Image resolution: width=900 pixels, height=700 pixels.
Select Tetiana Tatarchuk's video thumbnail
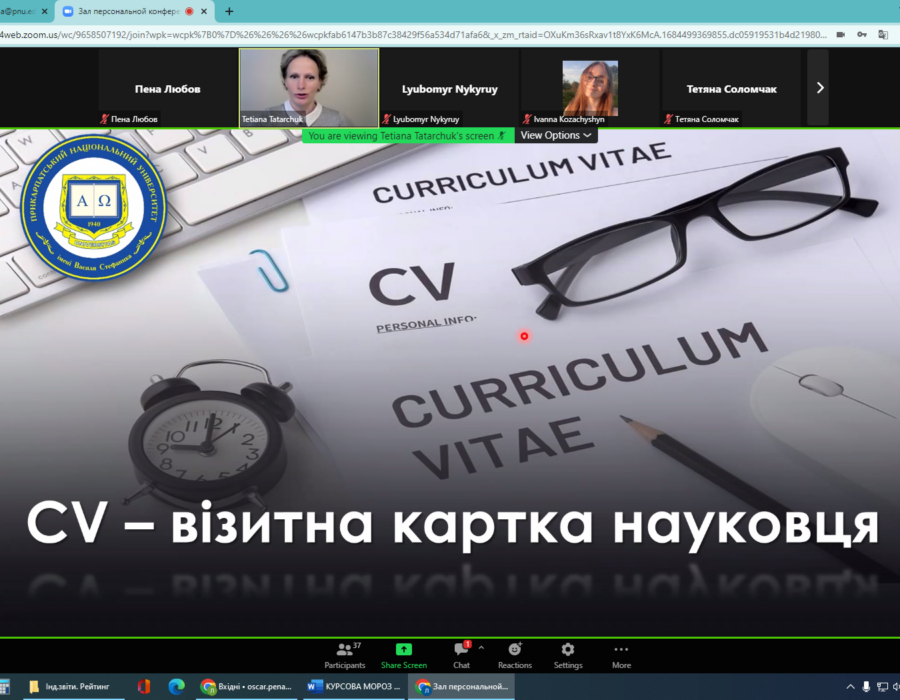tap(309, 88)
